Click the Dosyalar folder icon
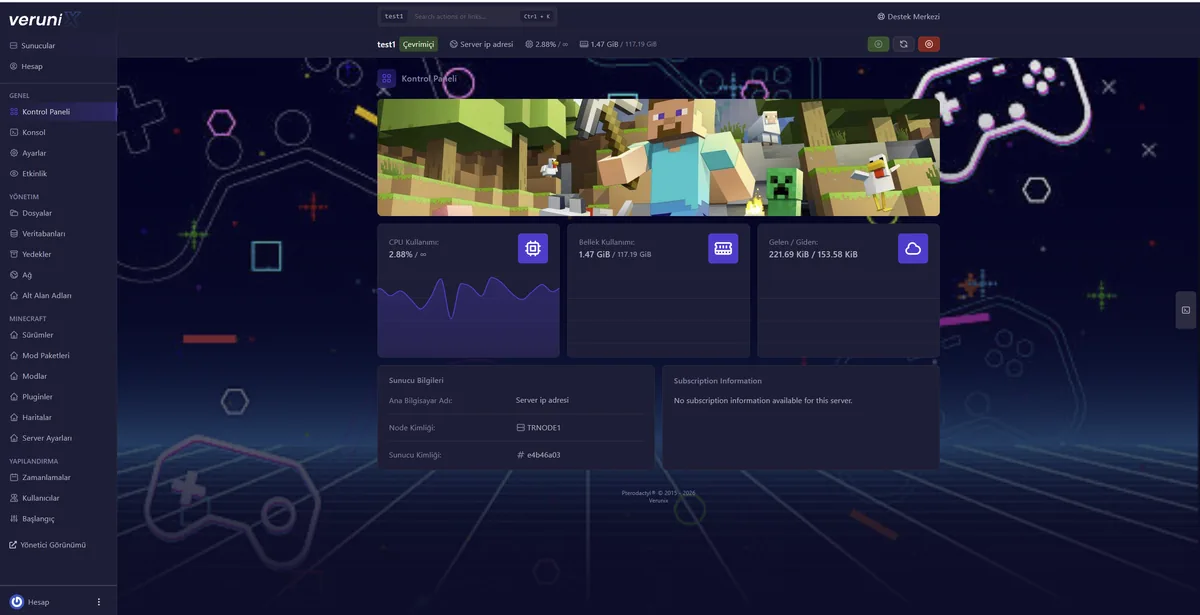This screenshot has height=615, width=1200. click(x=14, y=213)
